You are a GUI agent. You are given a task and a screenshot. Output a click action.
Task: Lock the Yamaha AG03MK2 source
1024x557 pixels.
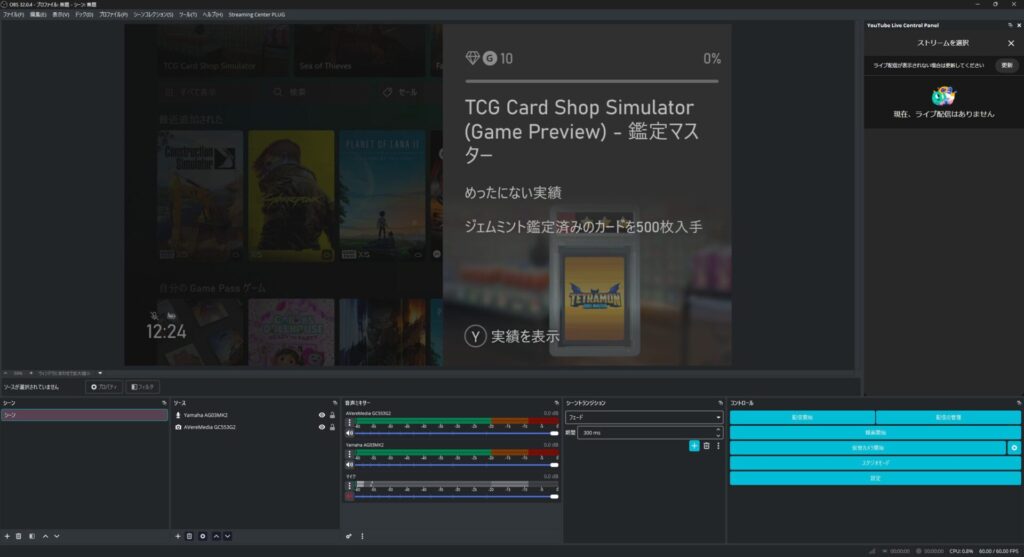[332, 415]
